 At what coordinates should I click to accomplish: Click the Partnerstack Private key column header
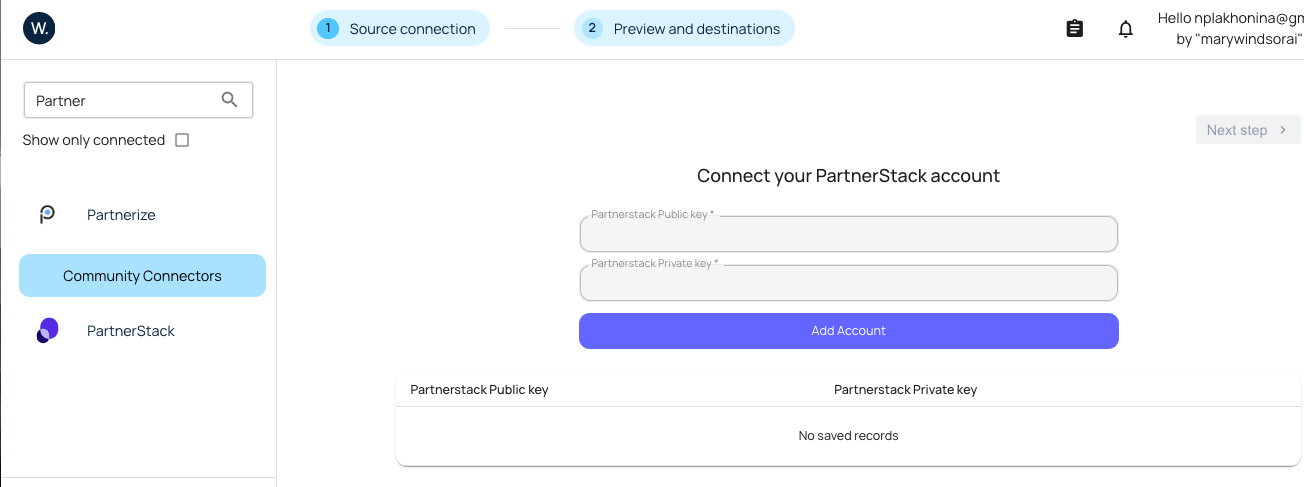tap(905, 390)
